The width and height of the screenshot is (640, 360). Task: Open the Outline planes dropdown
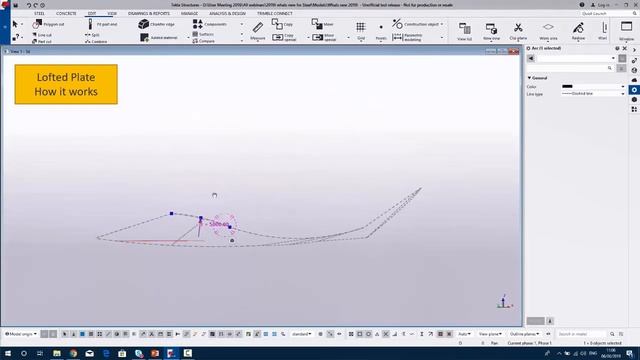pyautogui.click(x=524, y=334)
